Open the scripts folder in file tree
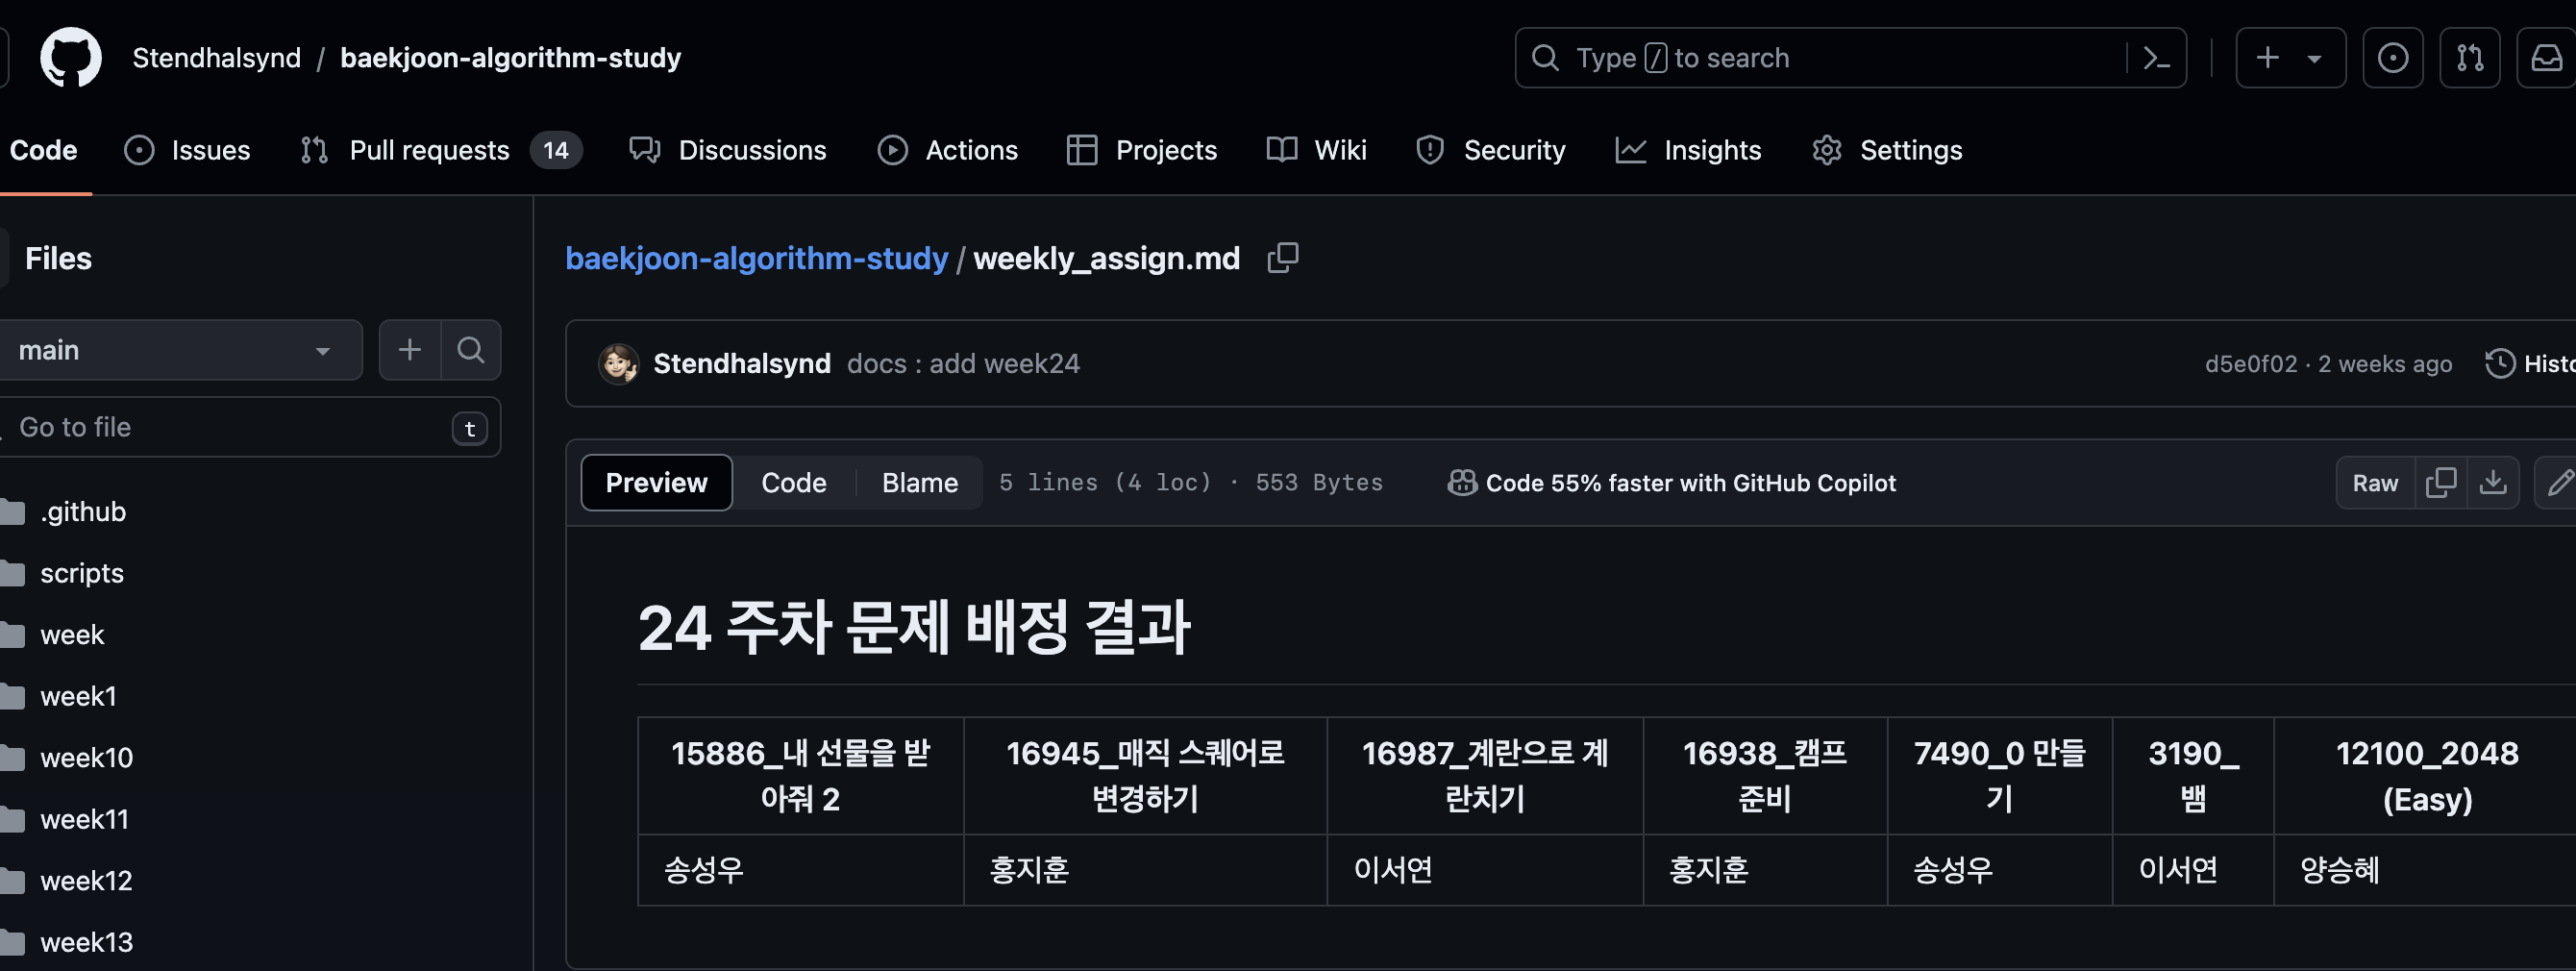The image size is (2576, 971). point(81,573)
